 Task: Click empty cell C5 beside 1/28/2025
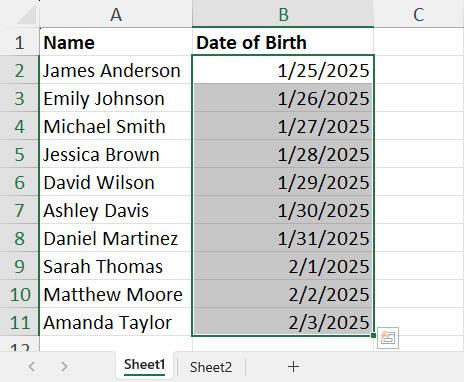(419, 154)
